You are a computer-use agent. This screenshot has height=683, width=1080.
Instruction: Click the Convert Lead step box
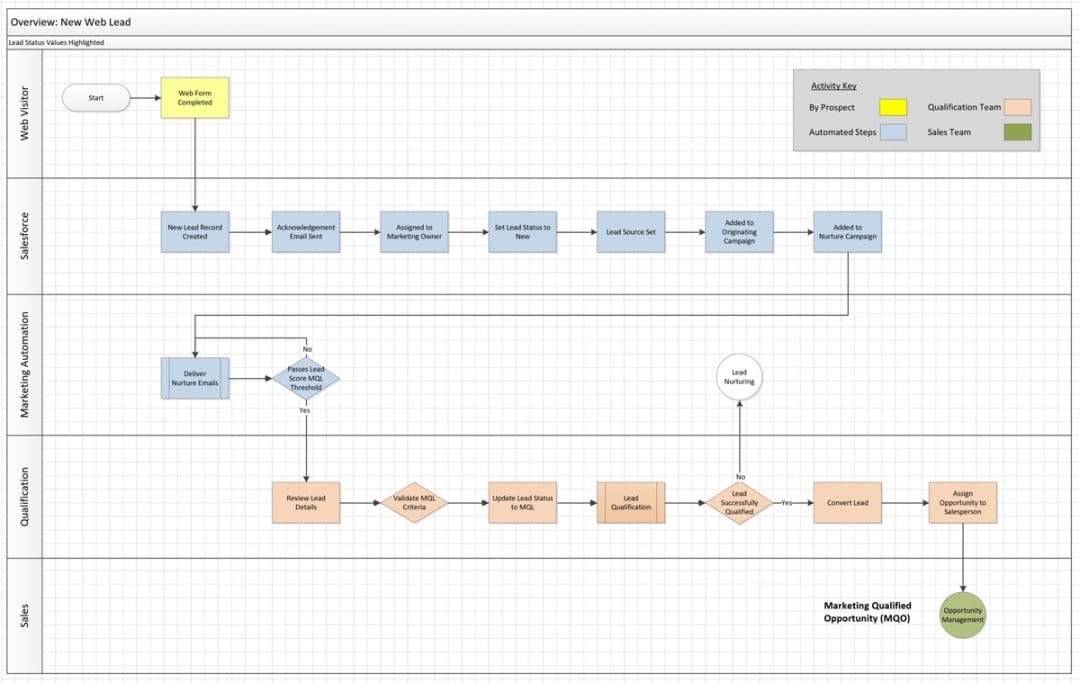848,502
